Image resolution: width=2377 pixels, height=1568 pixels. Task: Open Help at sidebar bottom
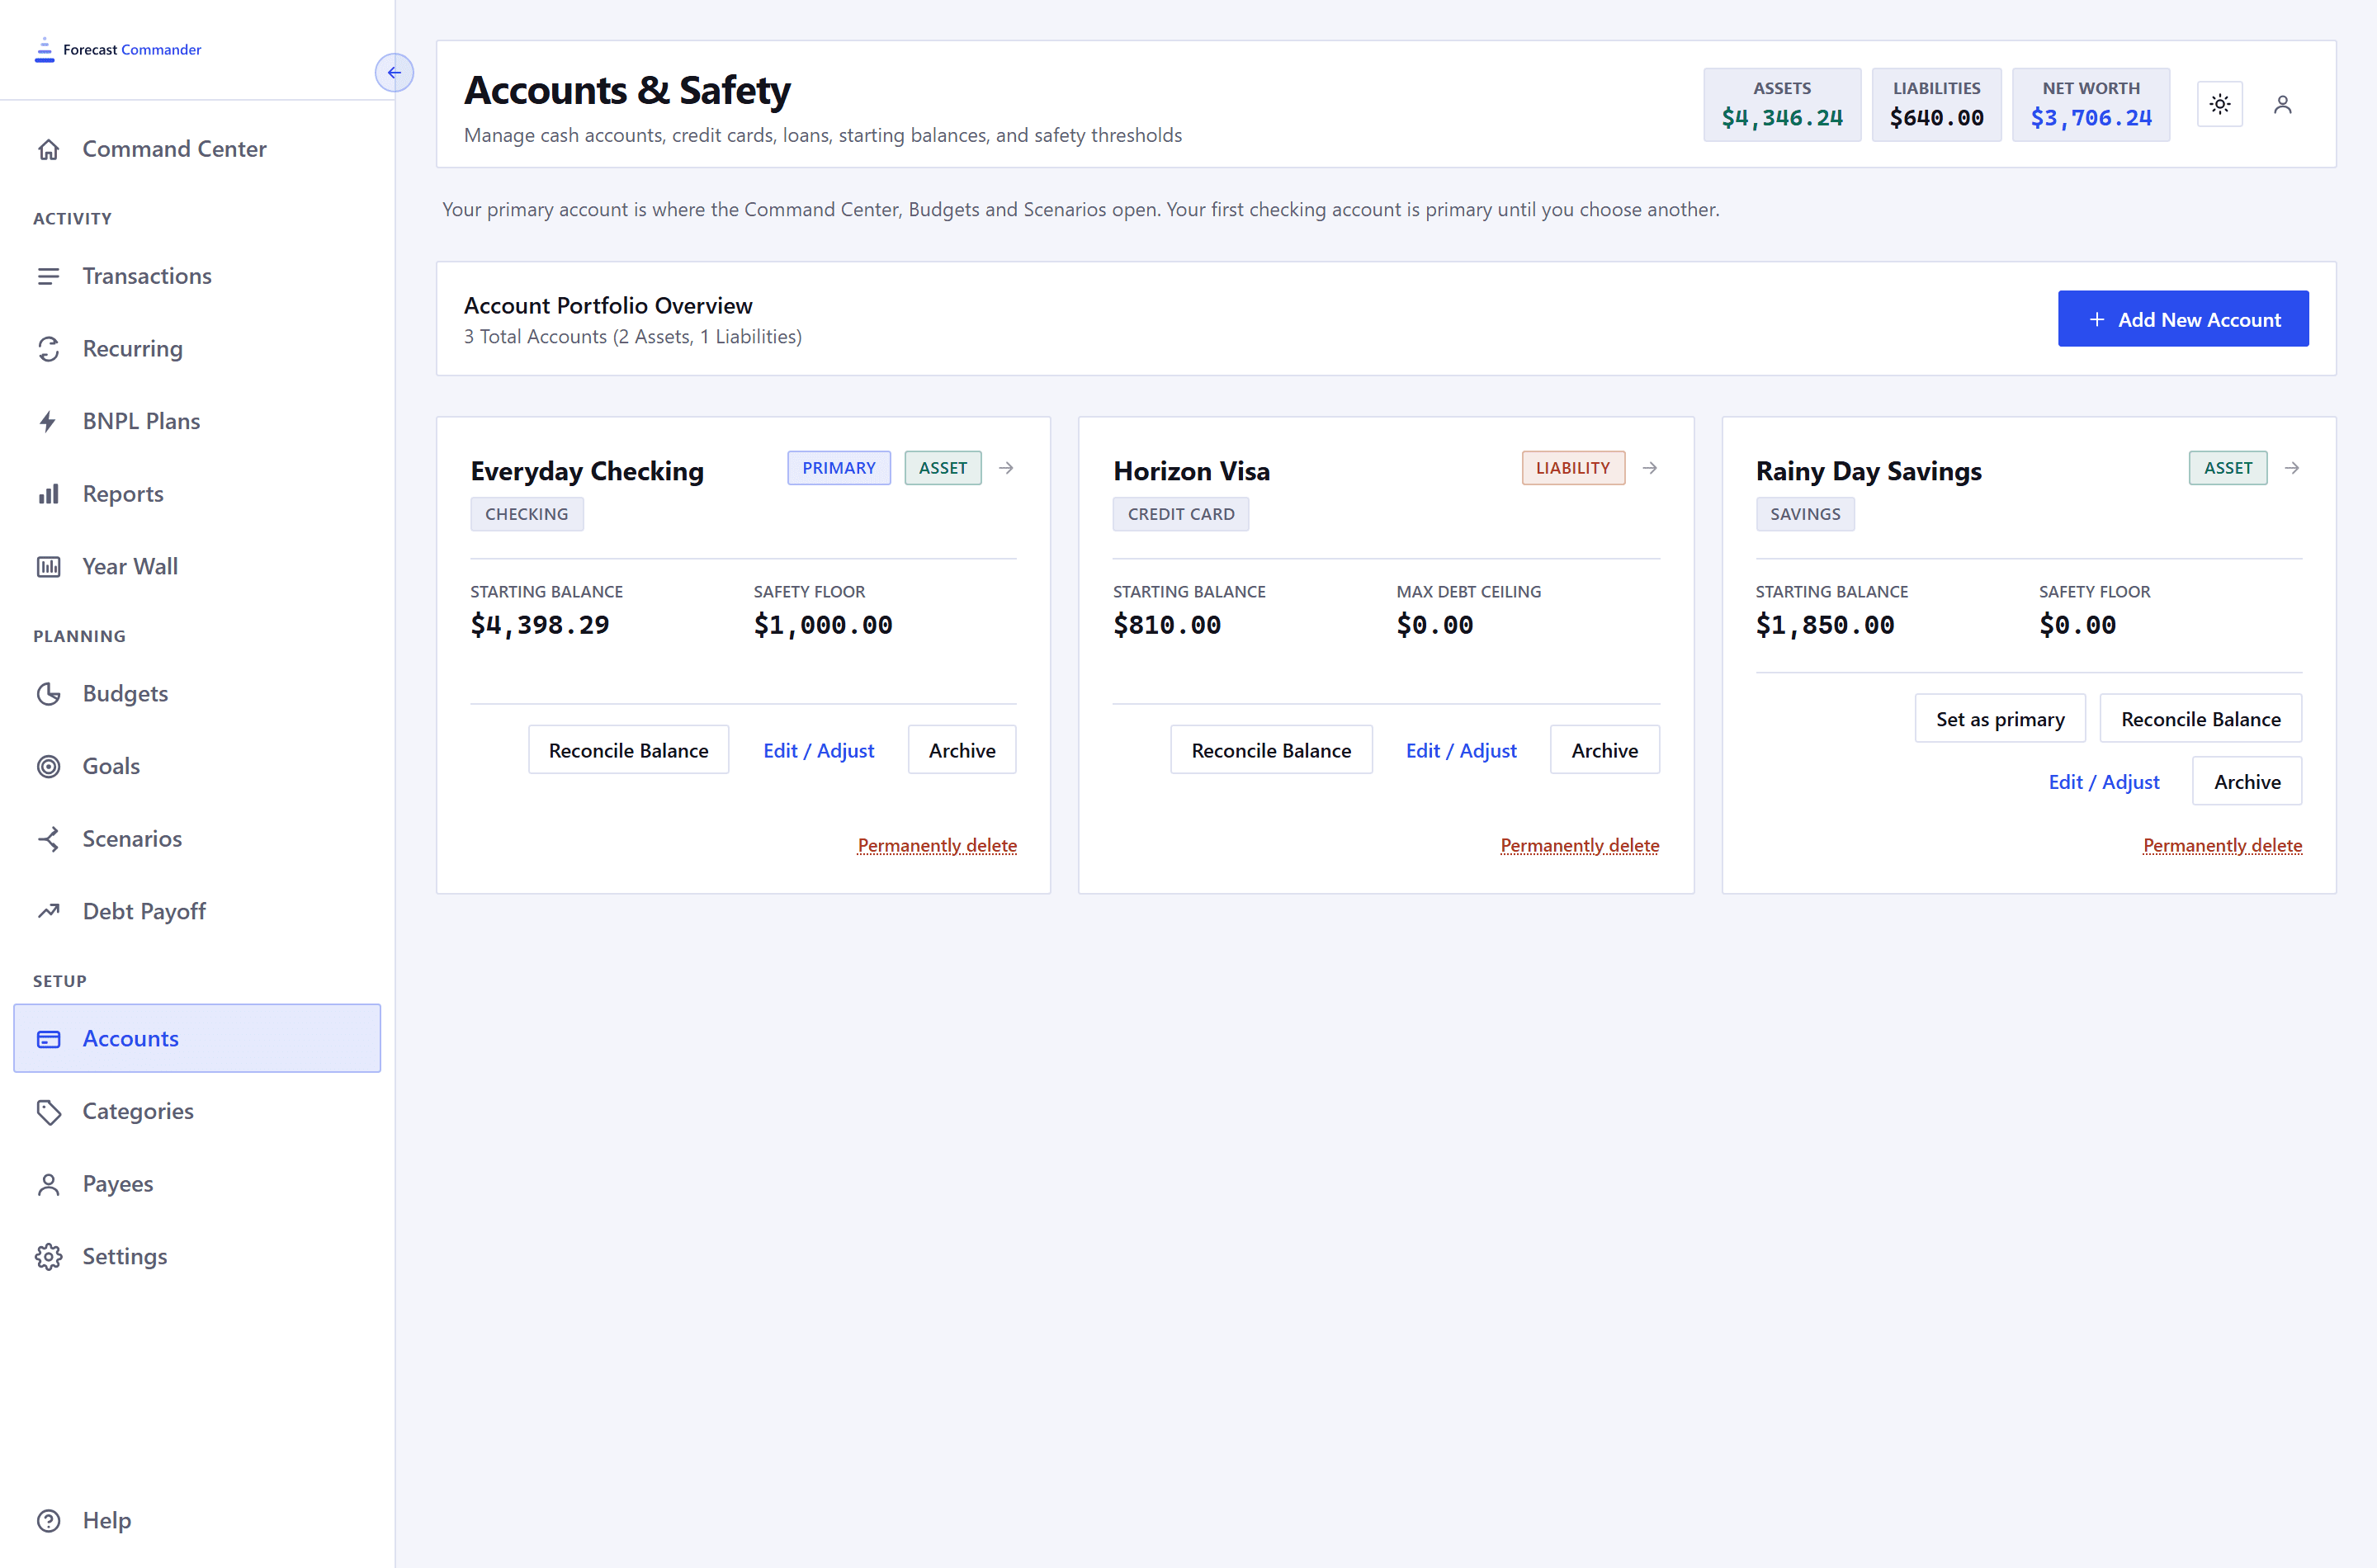coord(197,1521)
